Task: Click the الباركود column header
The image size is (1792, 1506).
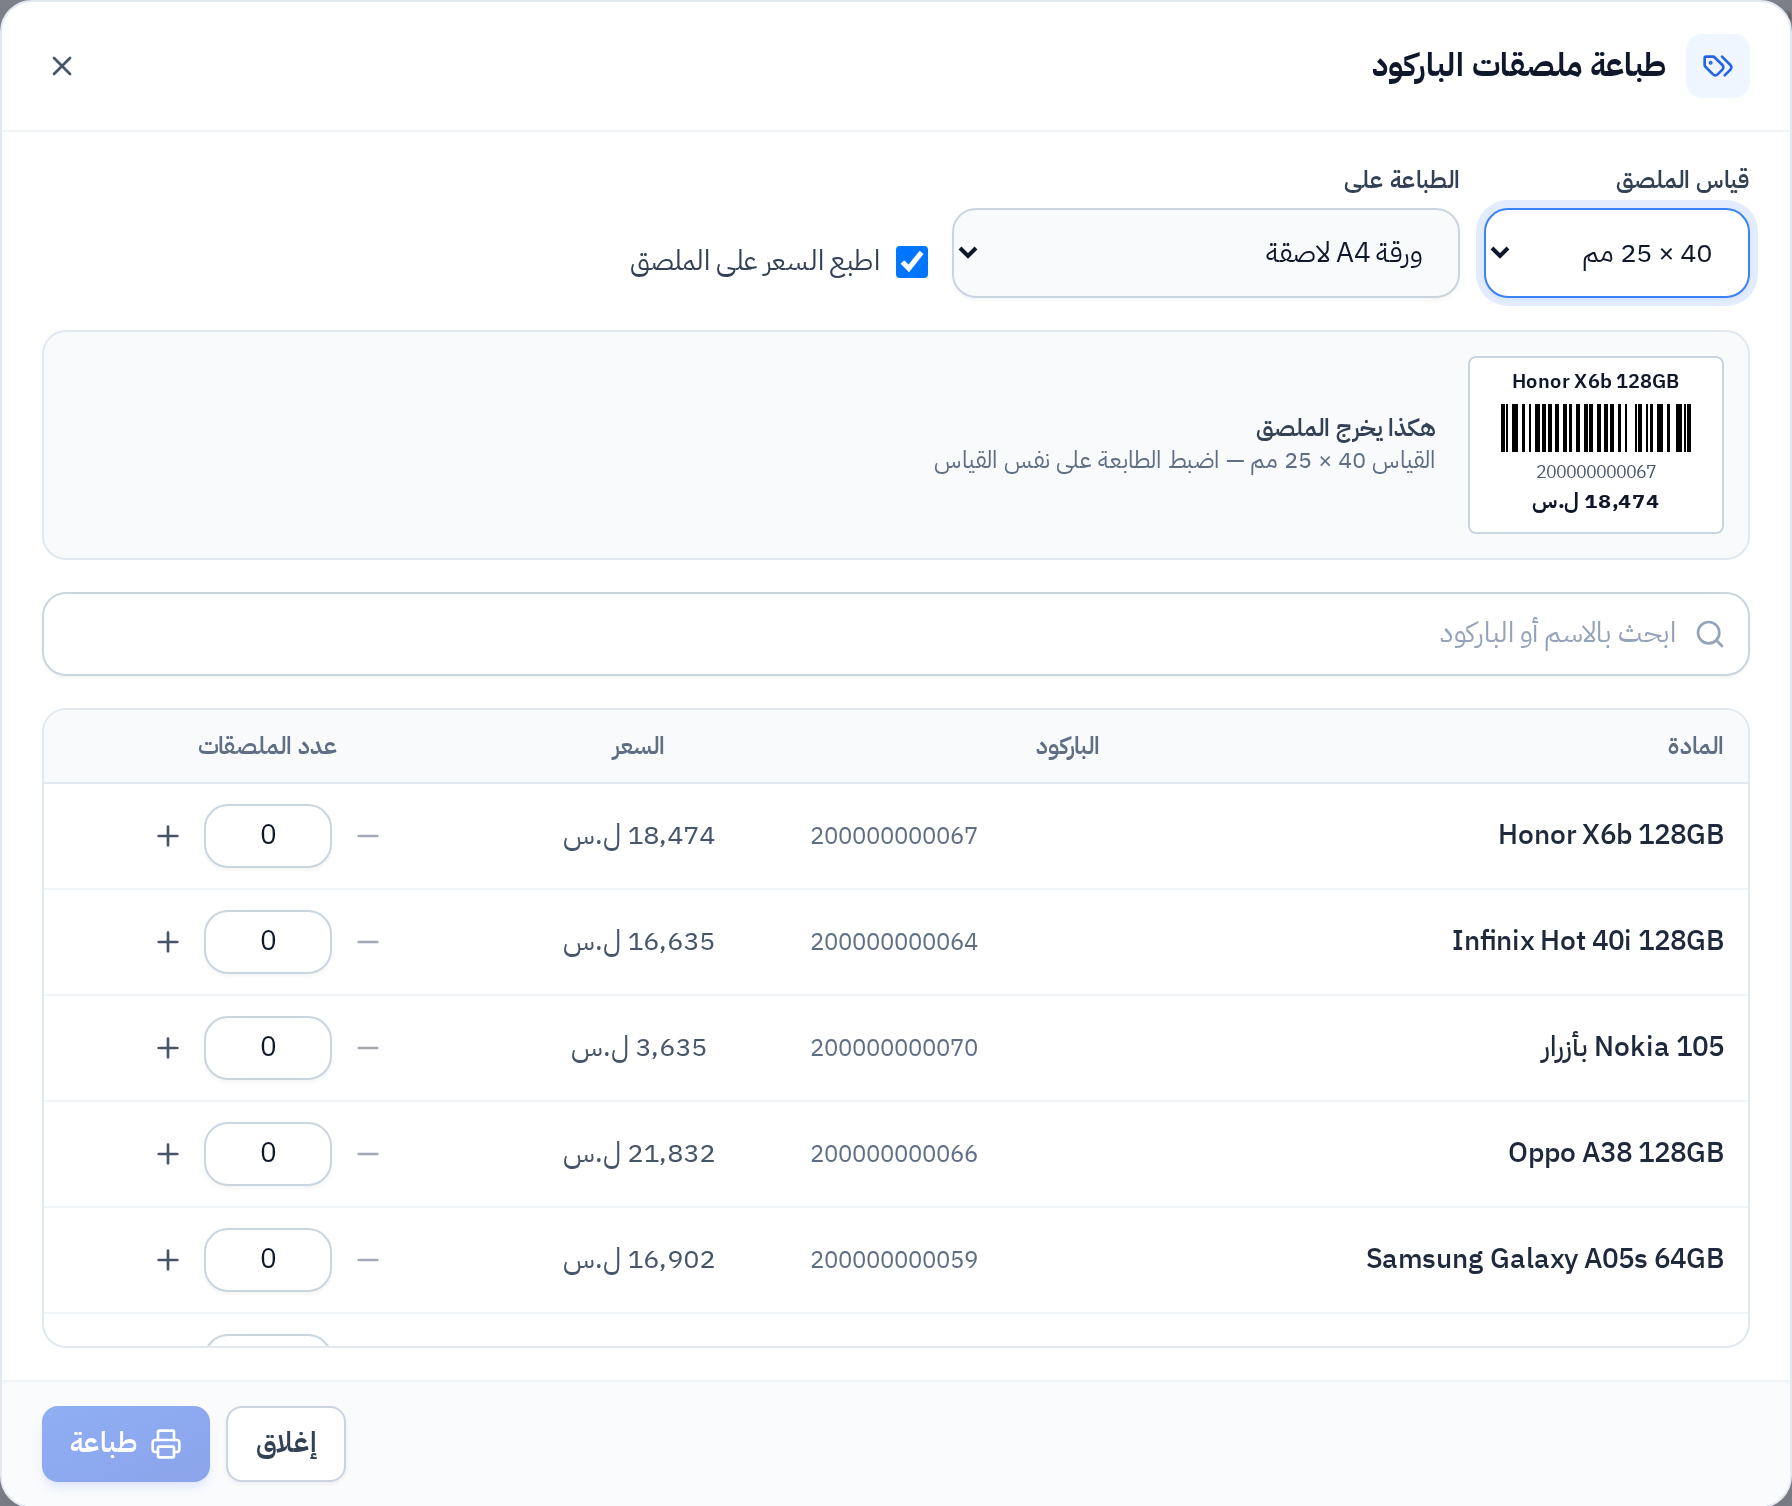Action: 1067,746
